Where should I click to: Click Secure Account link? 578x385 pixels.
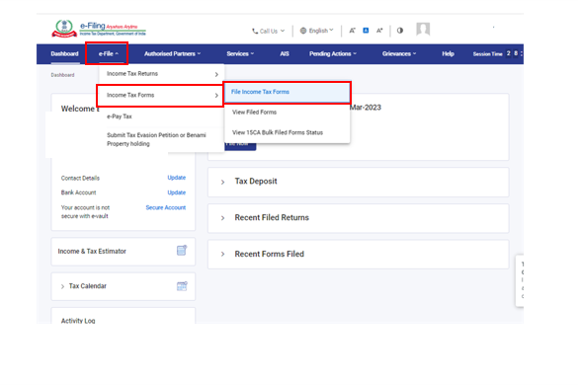coord(166,208)
